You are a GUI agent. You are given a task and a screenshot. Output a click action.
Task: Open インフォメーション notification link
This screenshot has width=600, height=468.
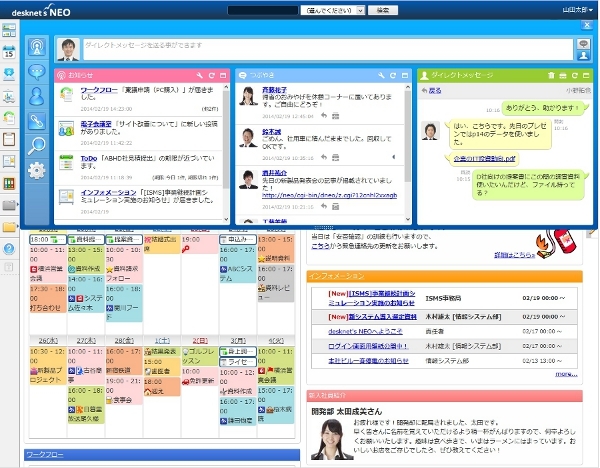[x=108, y=192]
